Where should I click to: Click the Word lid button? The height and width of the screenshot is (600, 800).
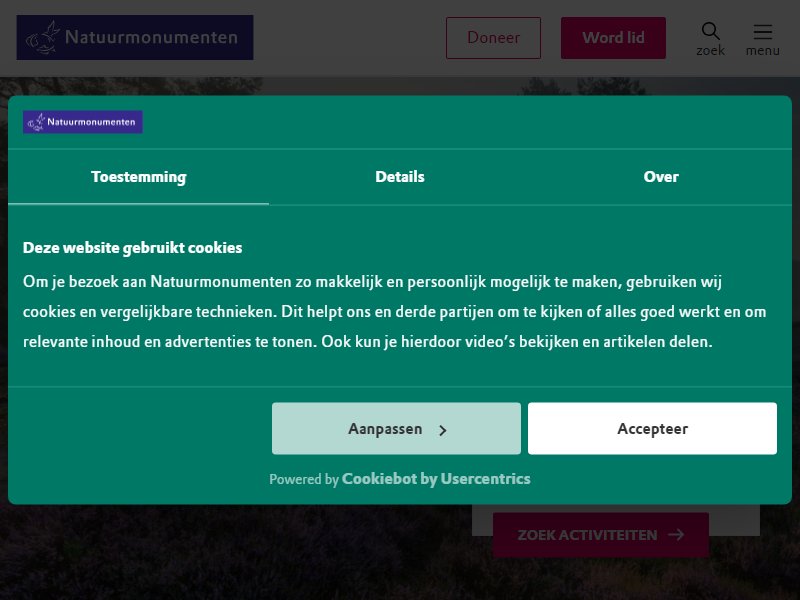[x=613, y=38]
